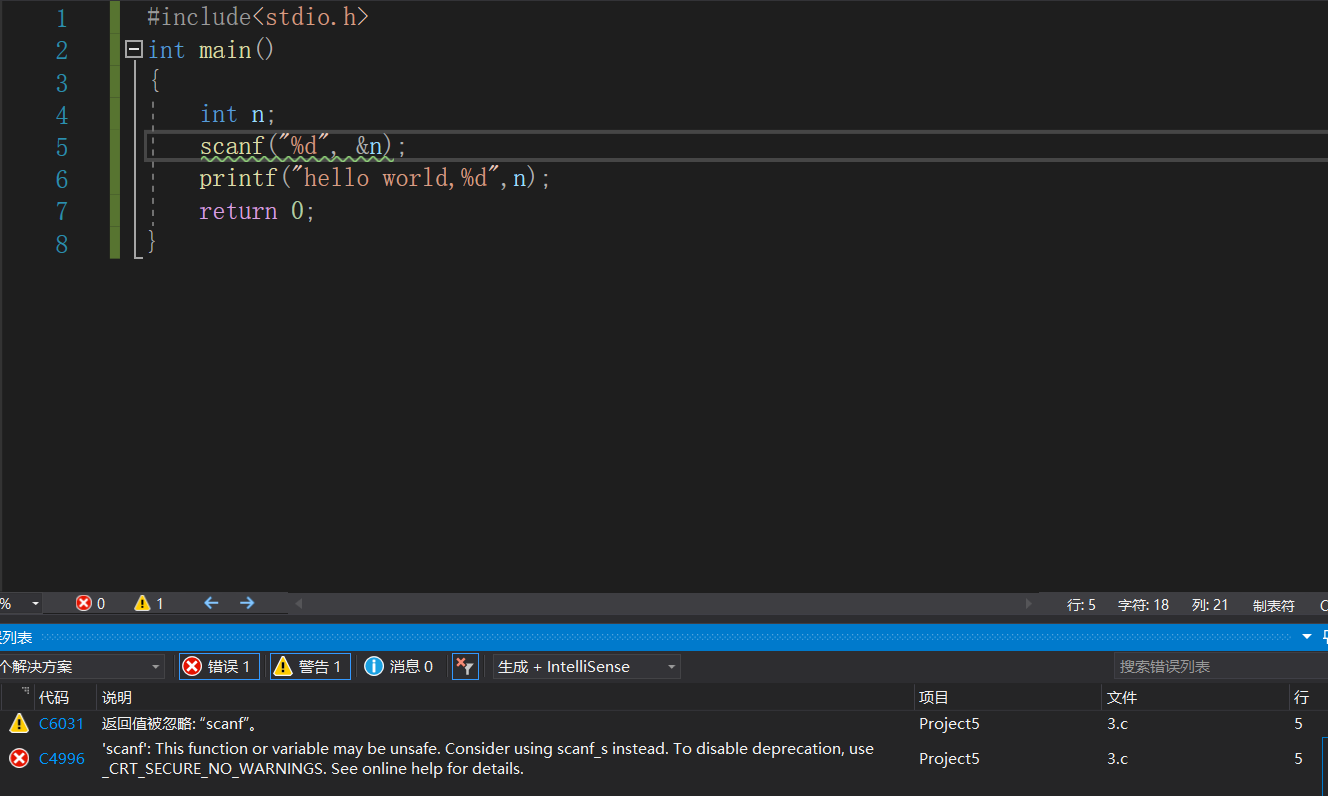
Task: Click the scanf call on line 5
Action: tap(303, 147)
